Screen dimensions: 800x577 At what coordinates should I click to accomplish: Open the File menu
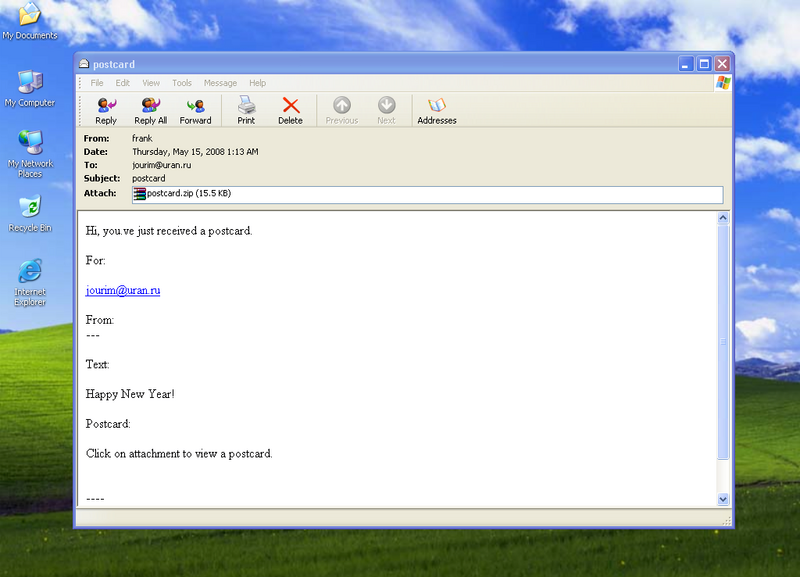96,83
